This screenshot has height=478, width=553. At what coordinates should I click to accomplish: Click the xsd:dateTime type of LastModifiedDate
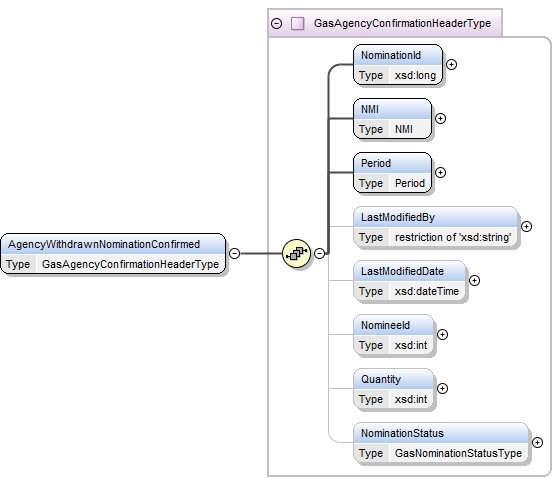click(x=427, y=291)
